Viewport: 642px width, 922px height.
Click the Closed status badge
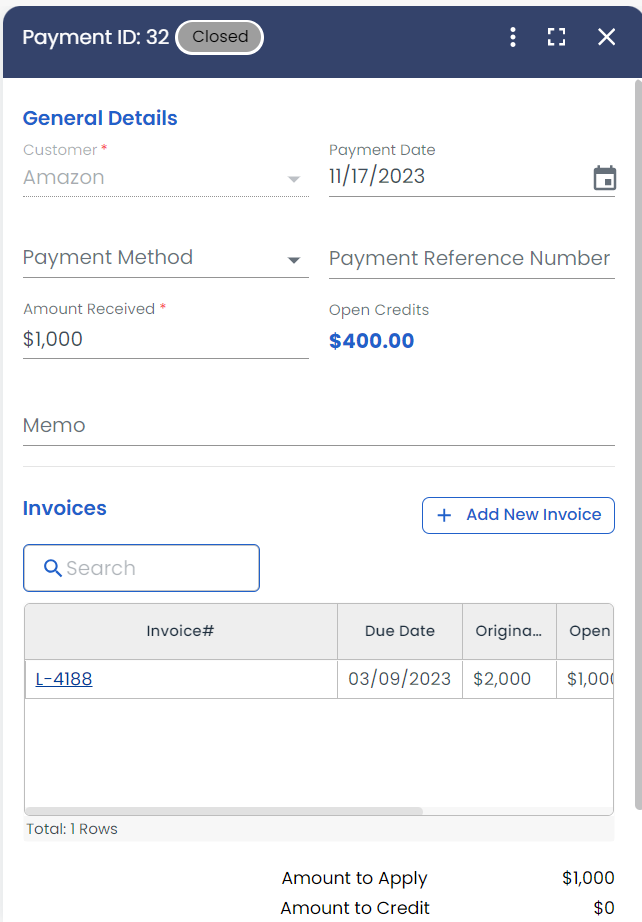click(x=219, y=37)
